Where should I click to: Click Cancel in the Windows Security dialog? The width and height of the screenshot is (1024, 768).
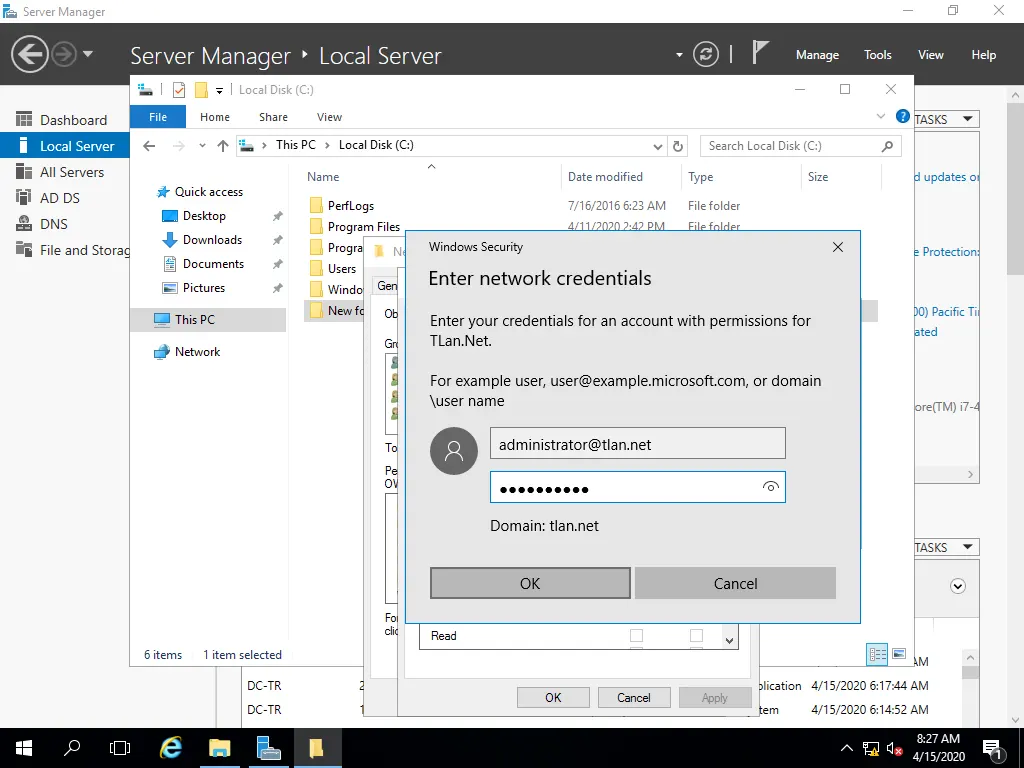735,583
